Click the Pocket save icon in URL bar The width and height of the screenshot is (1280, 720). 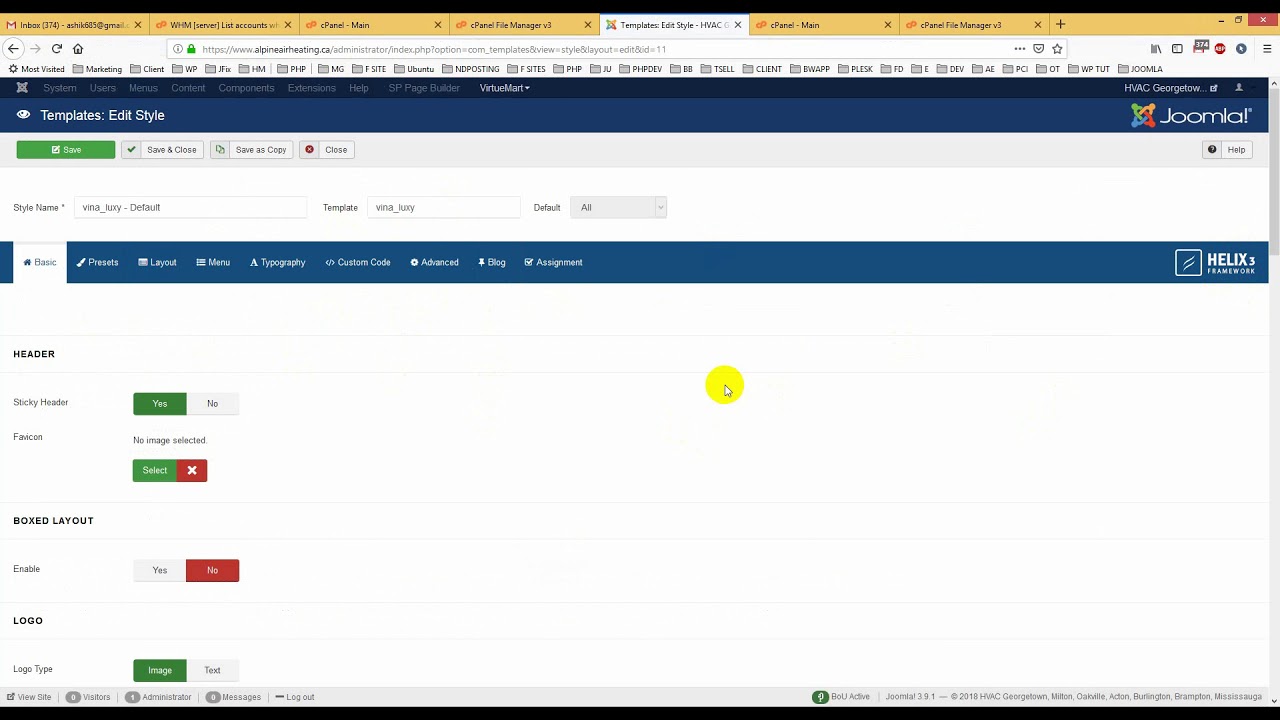[x=1039, y=48]
